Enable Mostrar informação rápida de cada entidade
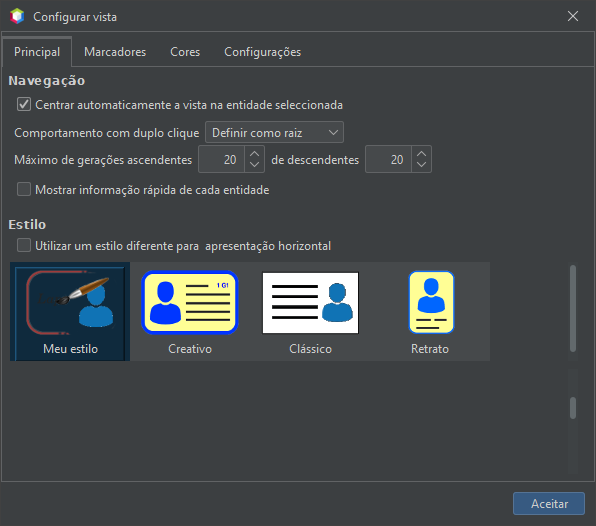Viewport: 596px width, 526px height. pos(24,189)
